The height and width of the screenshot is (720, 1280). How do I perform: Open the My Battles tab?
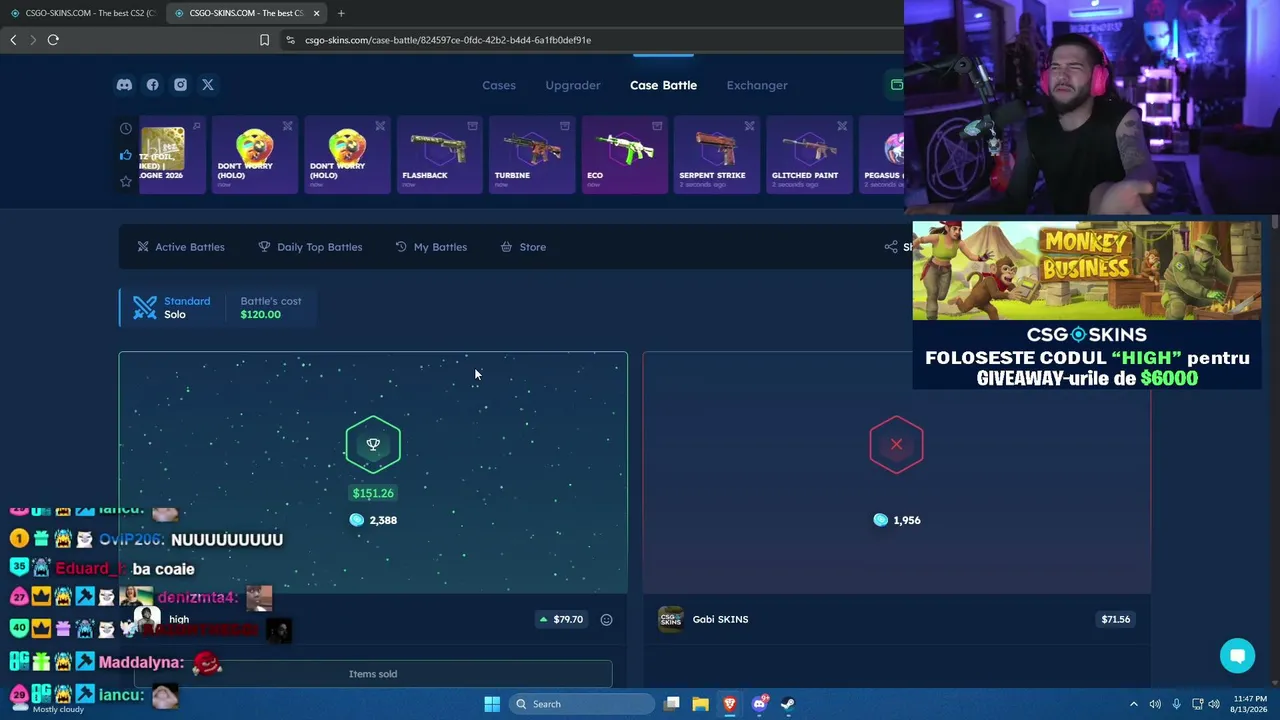431,247
